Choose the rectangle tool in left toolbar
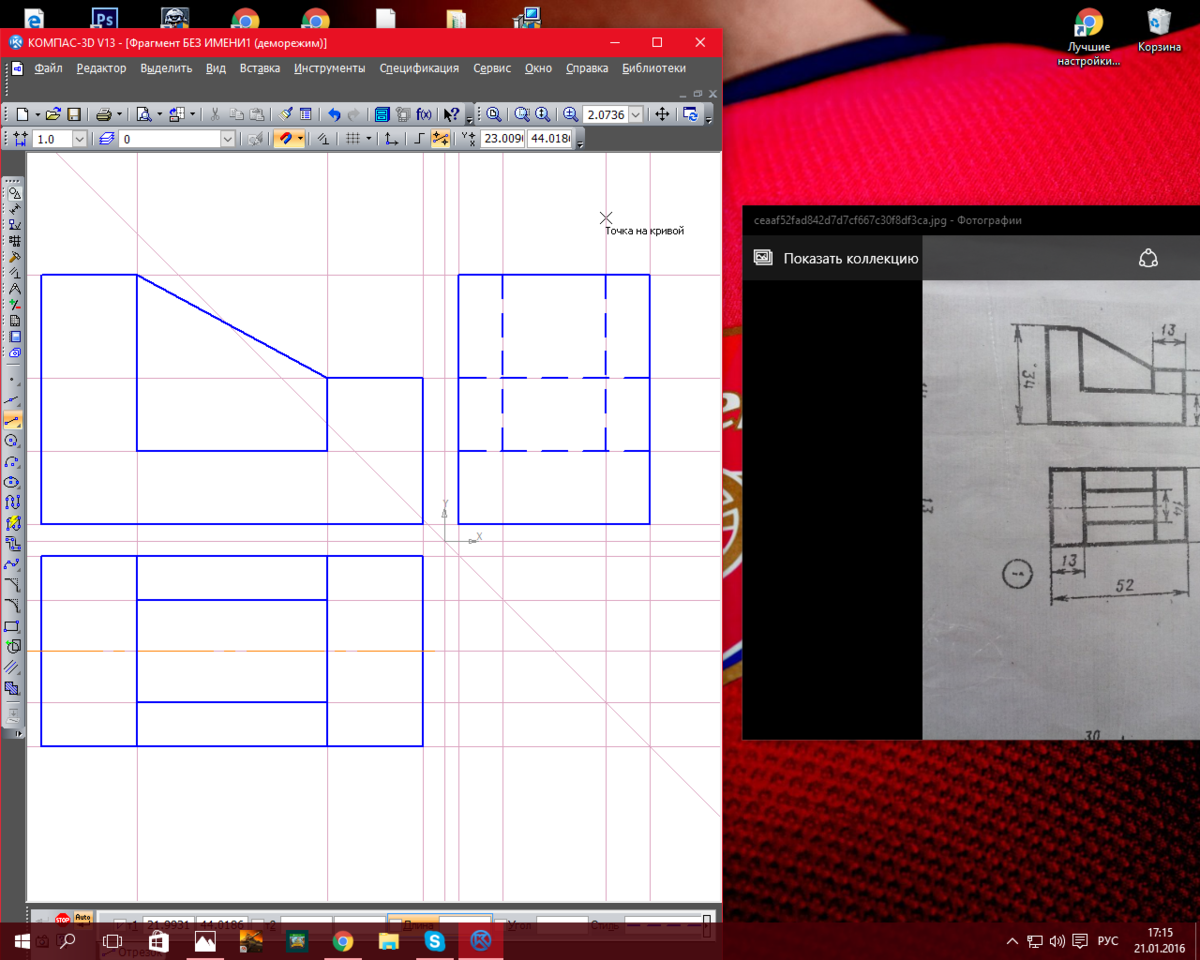This screenshot has height=960, width=1200. 13,626
